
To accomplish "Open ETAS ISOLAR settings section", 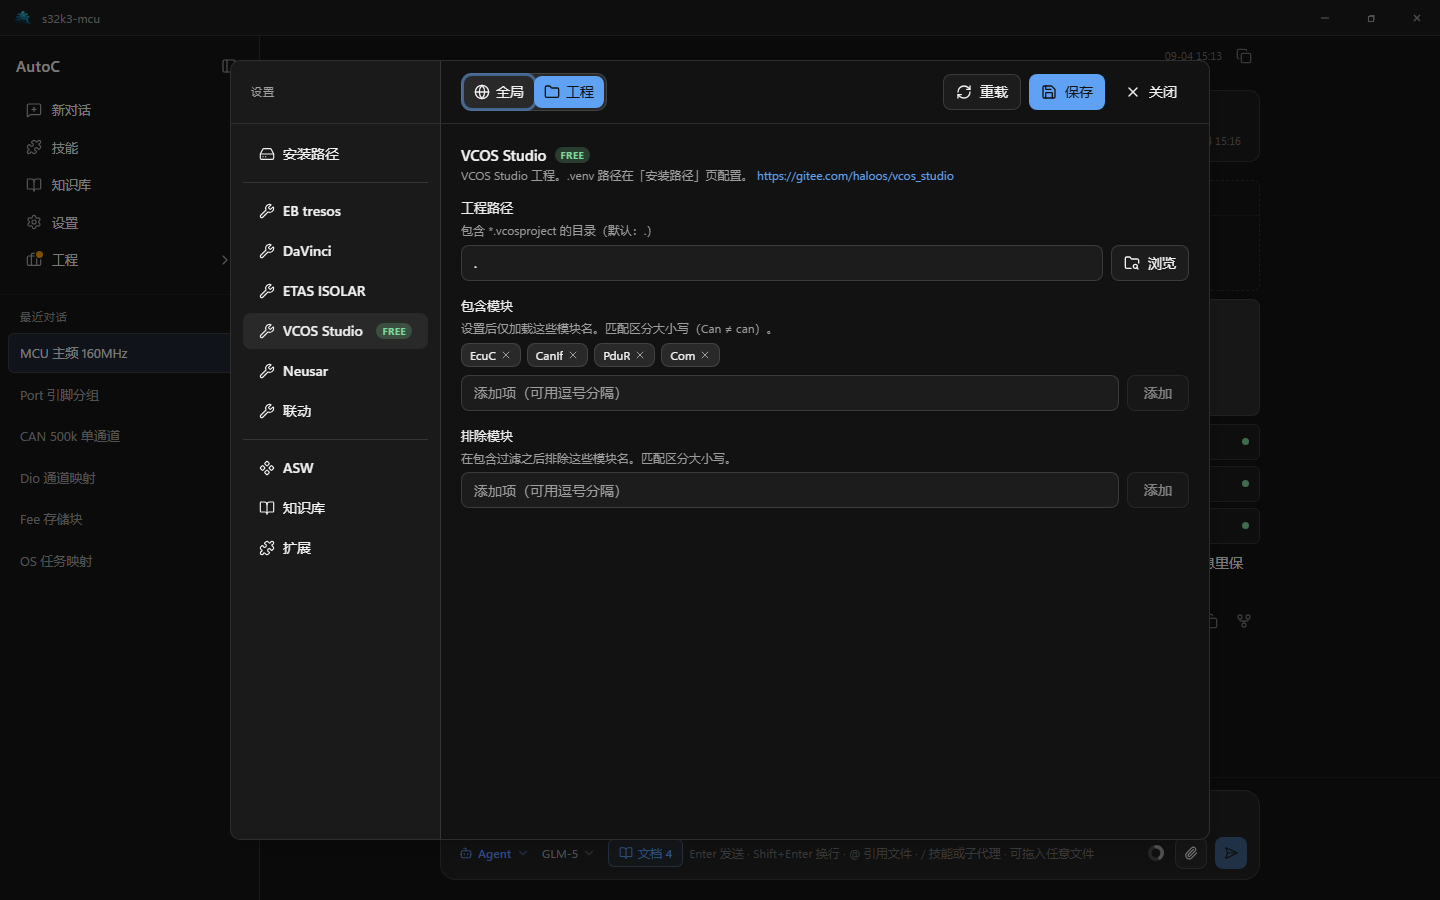I will coord(335,291).
